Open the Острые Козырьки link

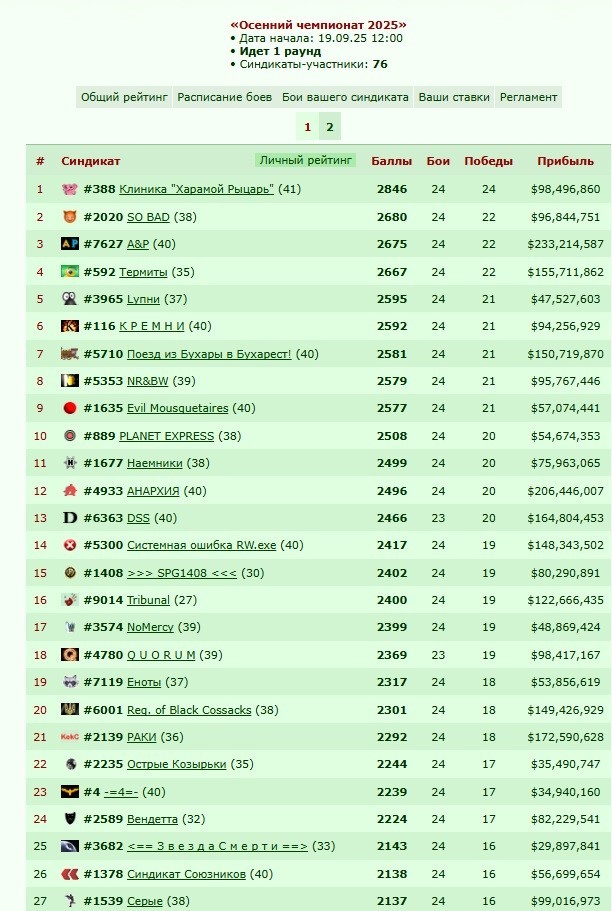coord(177,764)
